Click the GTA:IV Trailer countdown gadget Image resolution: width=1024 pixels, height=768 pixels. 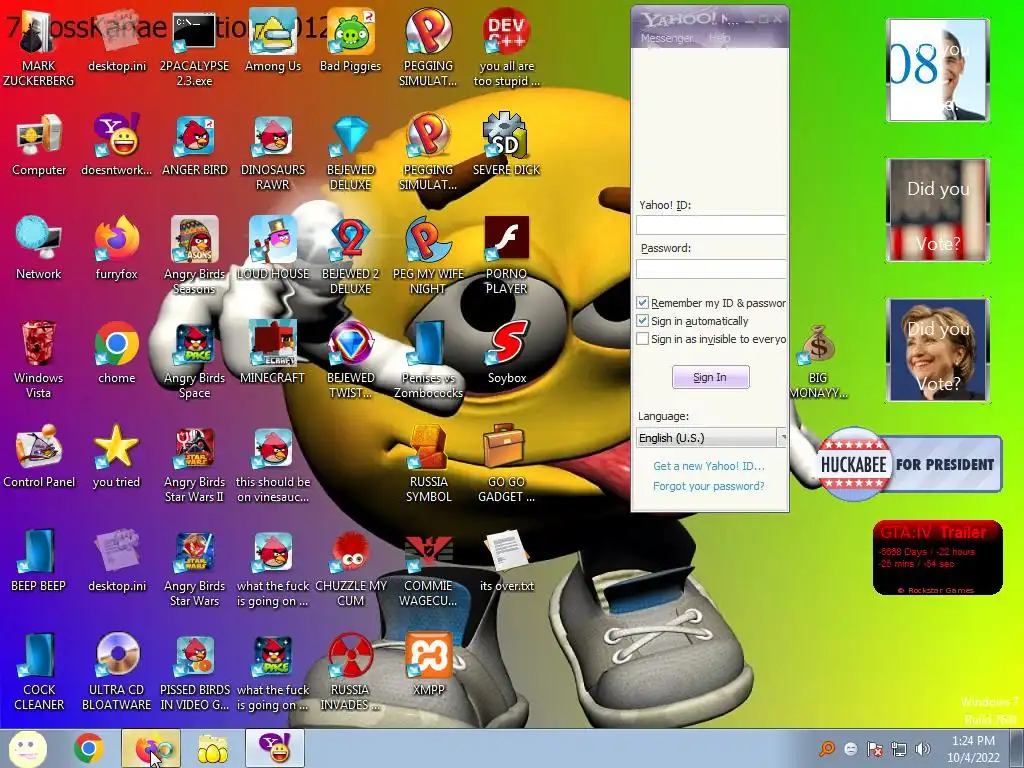(x=938, y=557)
